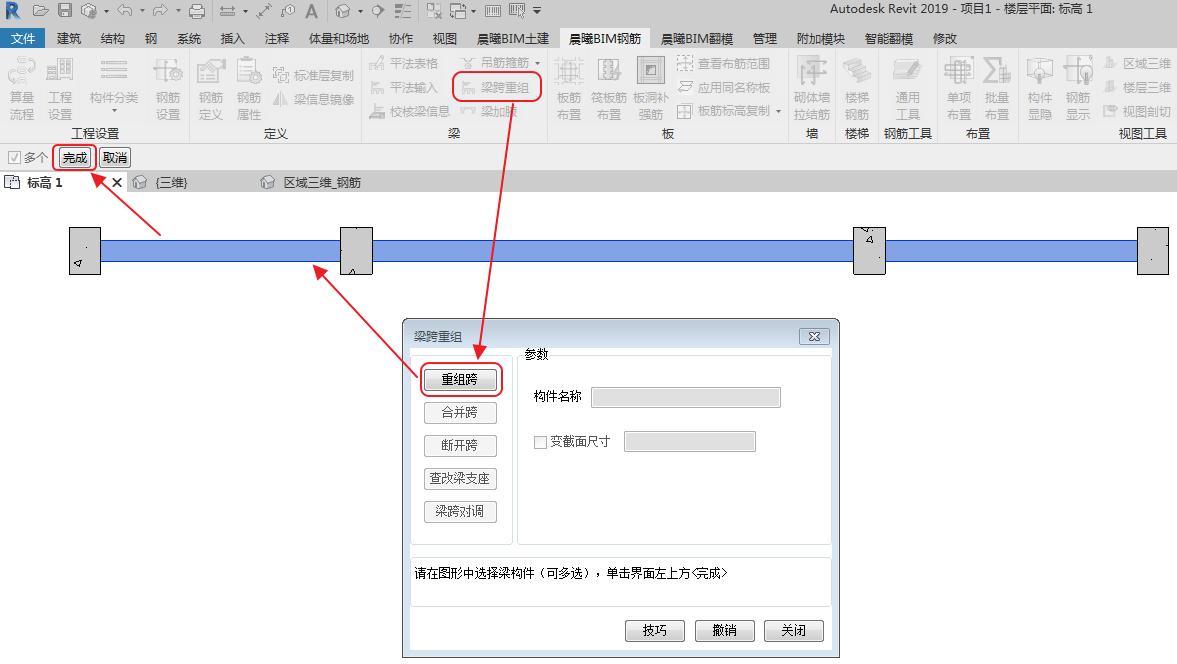Open 算量流程 tool in ribbon
The height and width of the screenshot is (664, 1177).
(21, 89)
